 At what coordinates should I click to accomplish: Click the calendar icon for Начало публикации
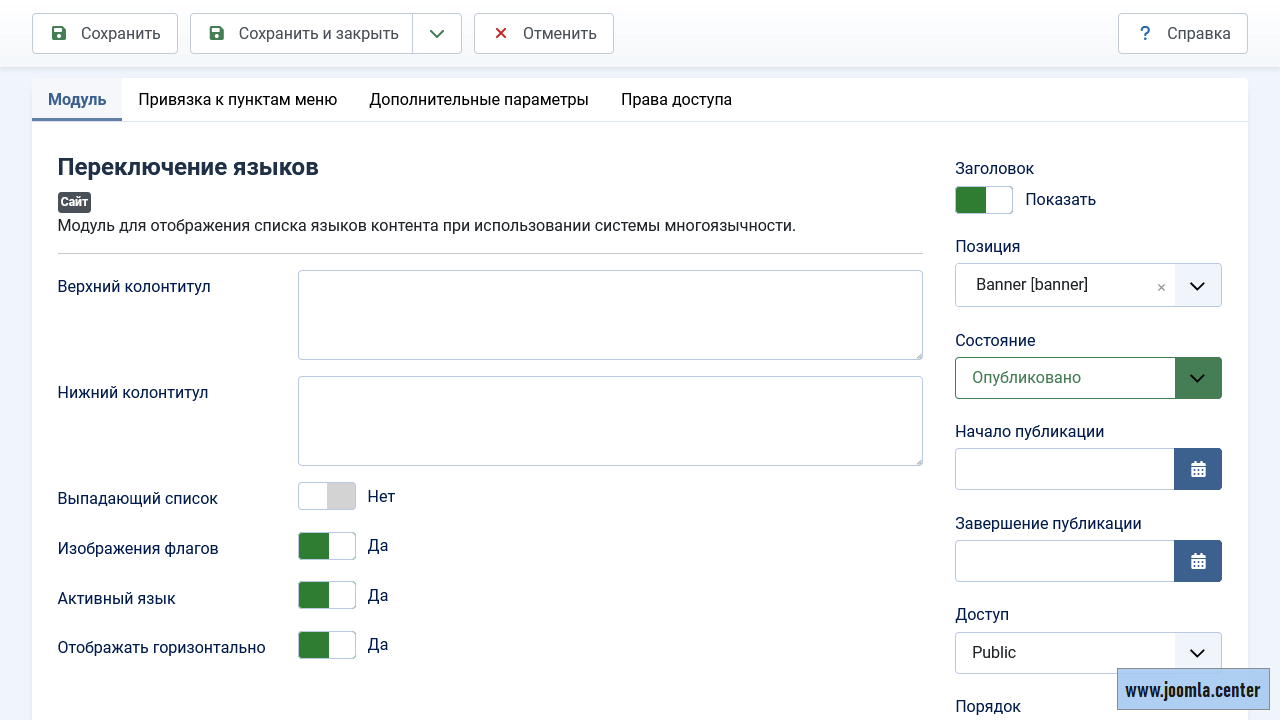[x=1197, y=469]
